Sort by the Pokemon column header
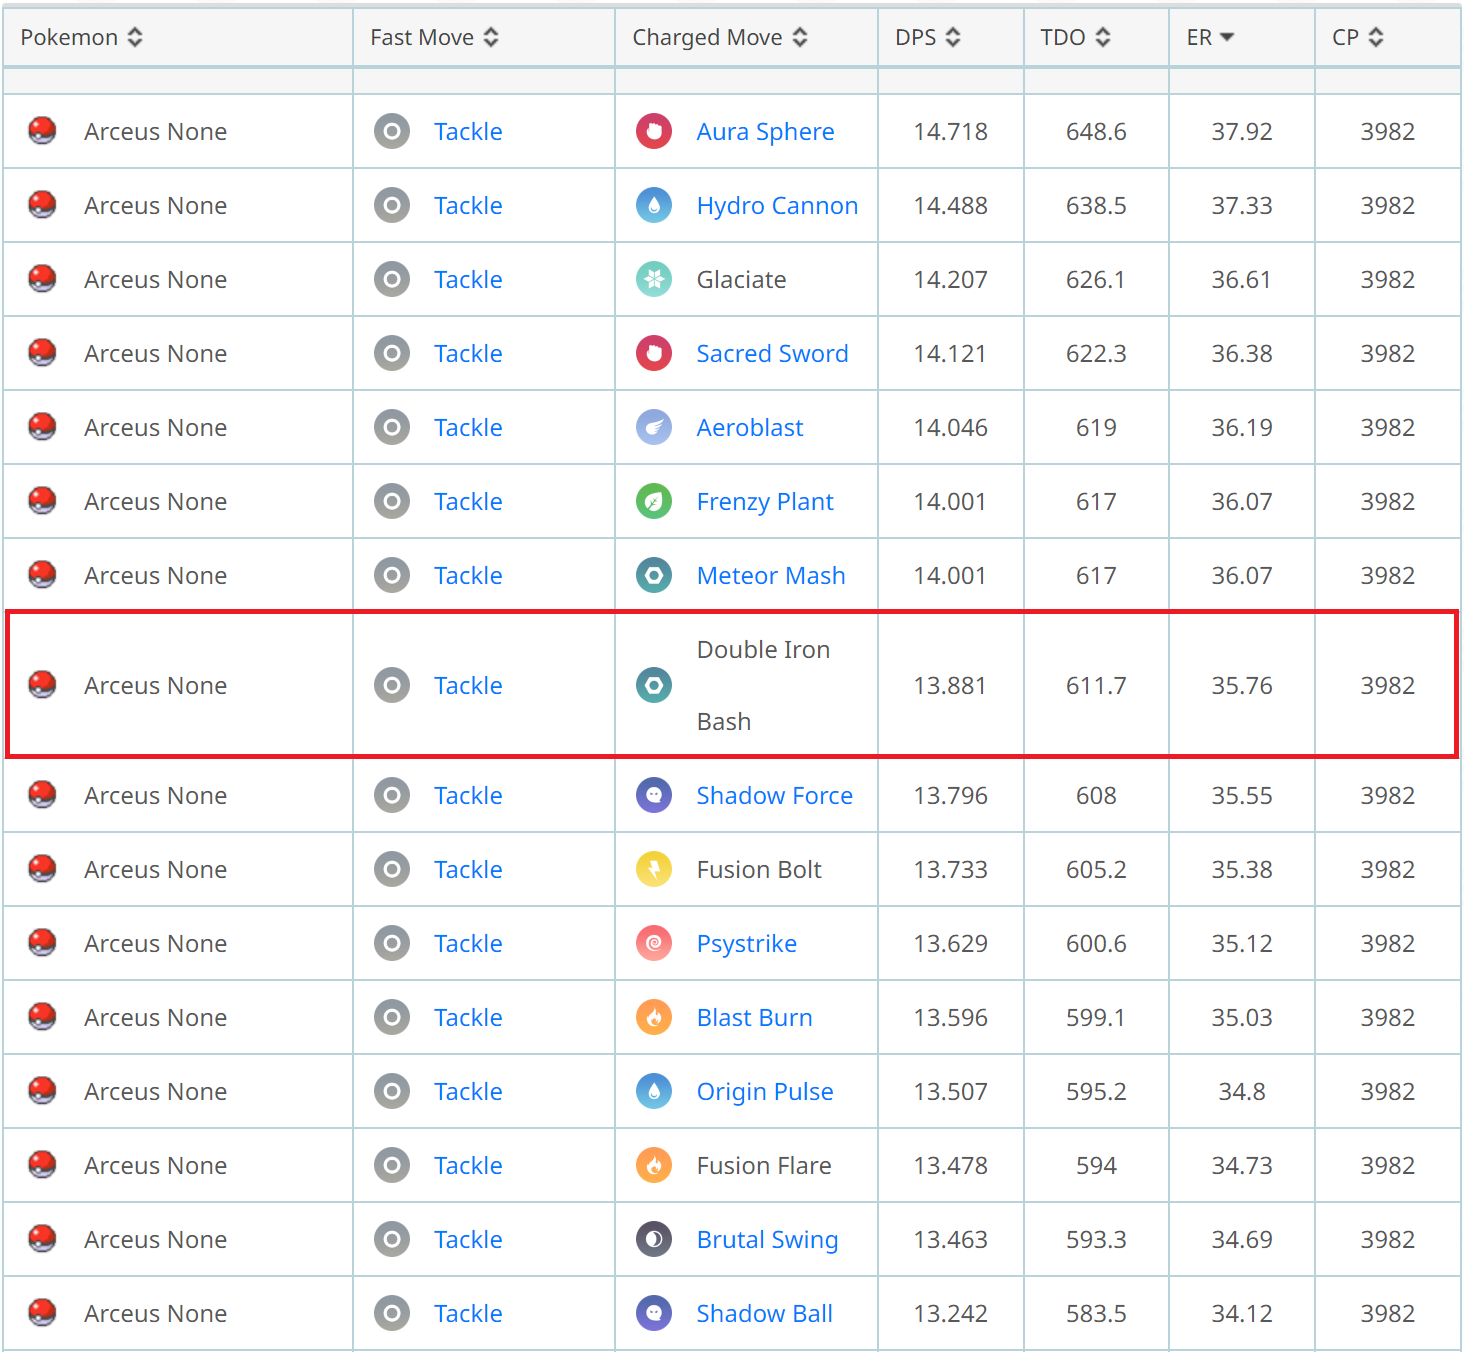This screenshot has width=1464, height=1358. coord(81,37)
